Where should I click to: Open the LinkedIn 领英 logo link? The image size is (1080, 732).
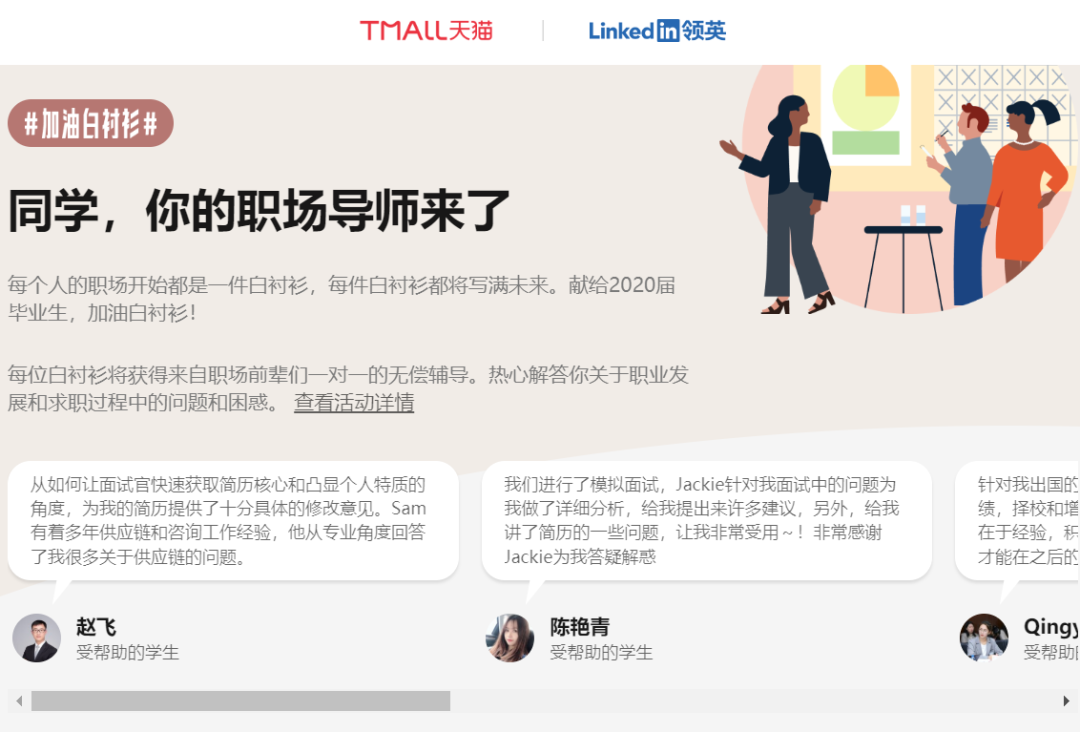[657, 30]
